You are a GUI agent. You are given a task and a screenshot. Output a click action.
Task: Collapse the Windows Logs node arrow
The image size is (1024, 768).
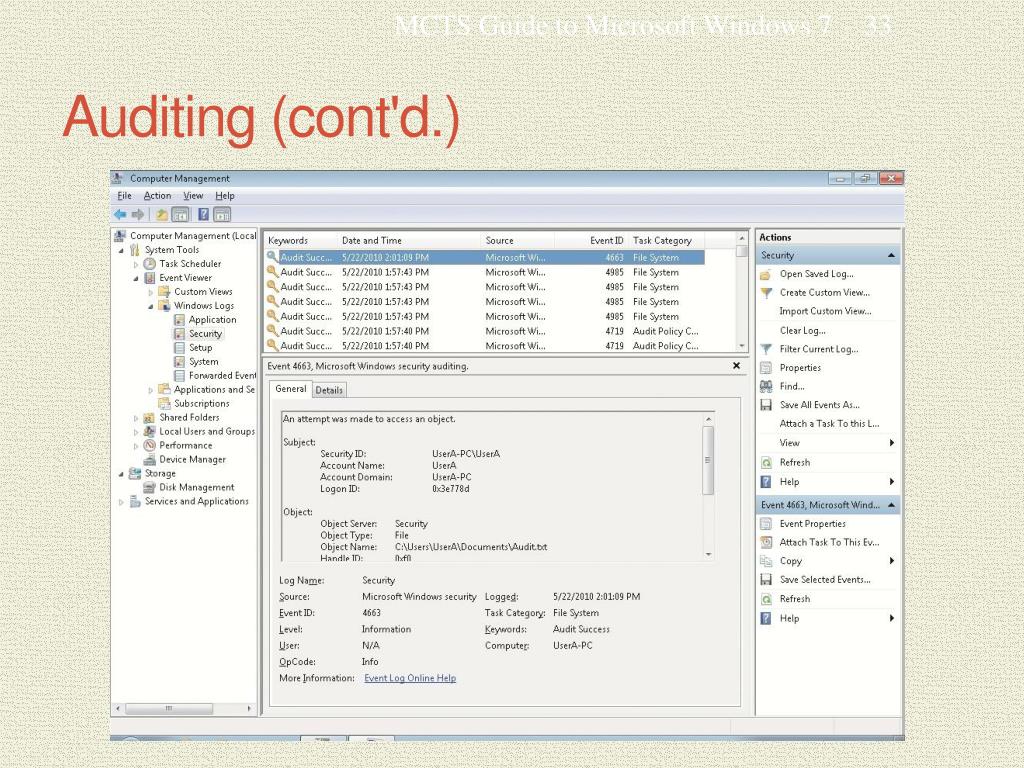(151, 306)
